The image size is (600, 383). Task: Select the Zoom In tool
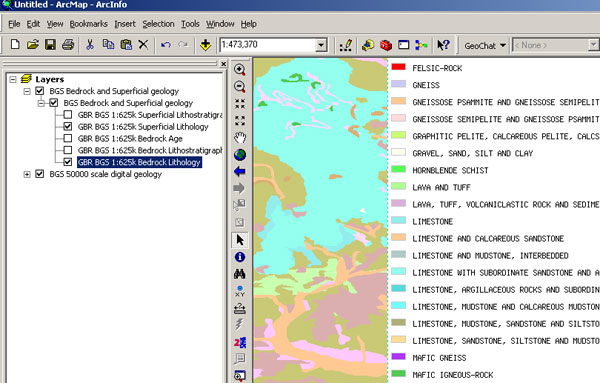click(x=240, y=69)
